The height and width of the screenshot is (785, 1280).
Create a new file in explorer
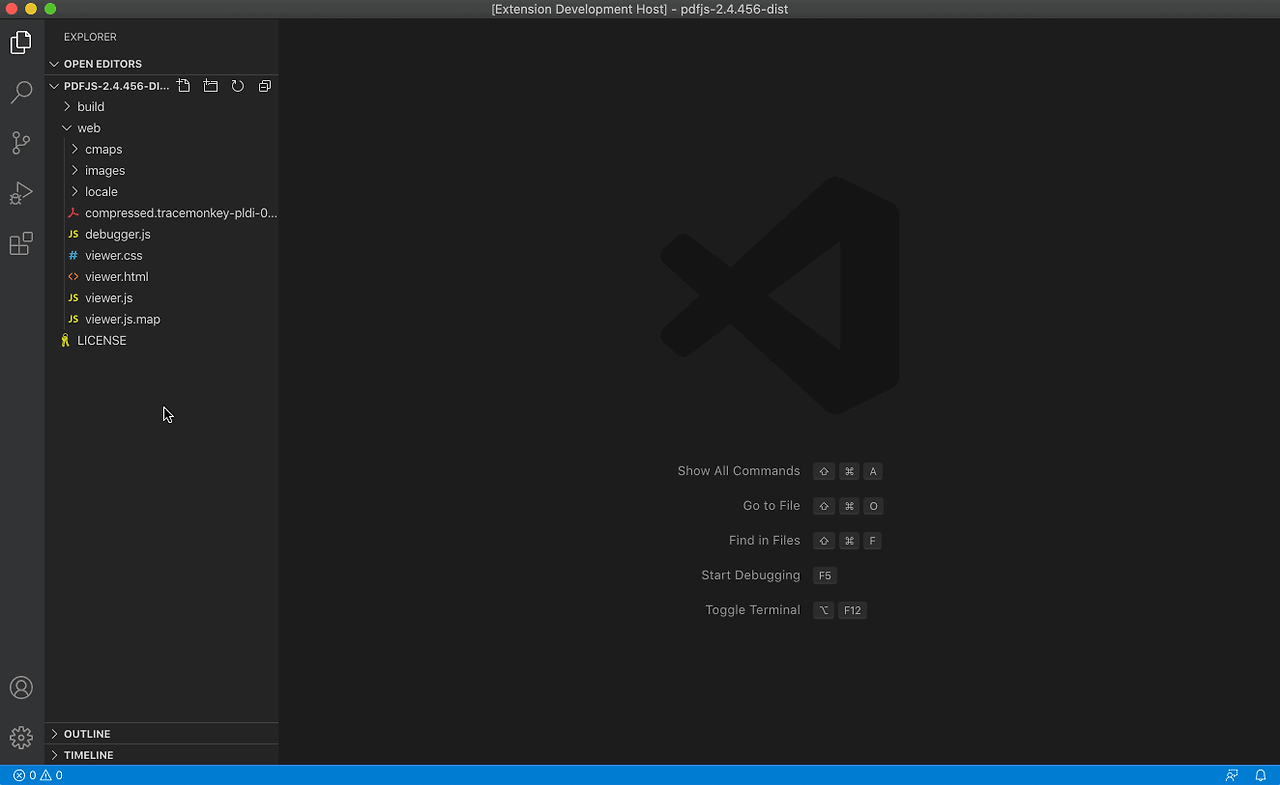[184, 86]
